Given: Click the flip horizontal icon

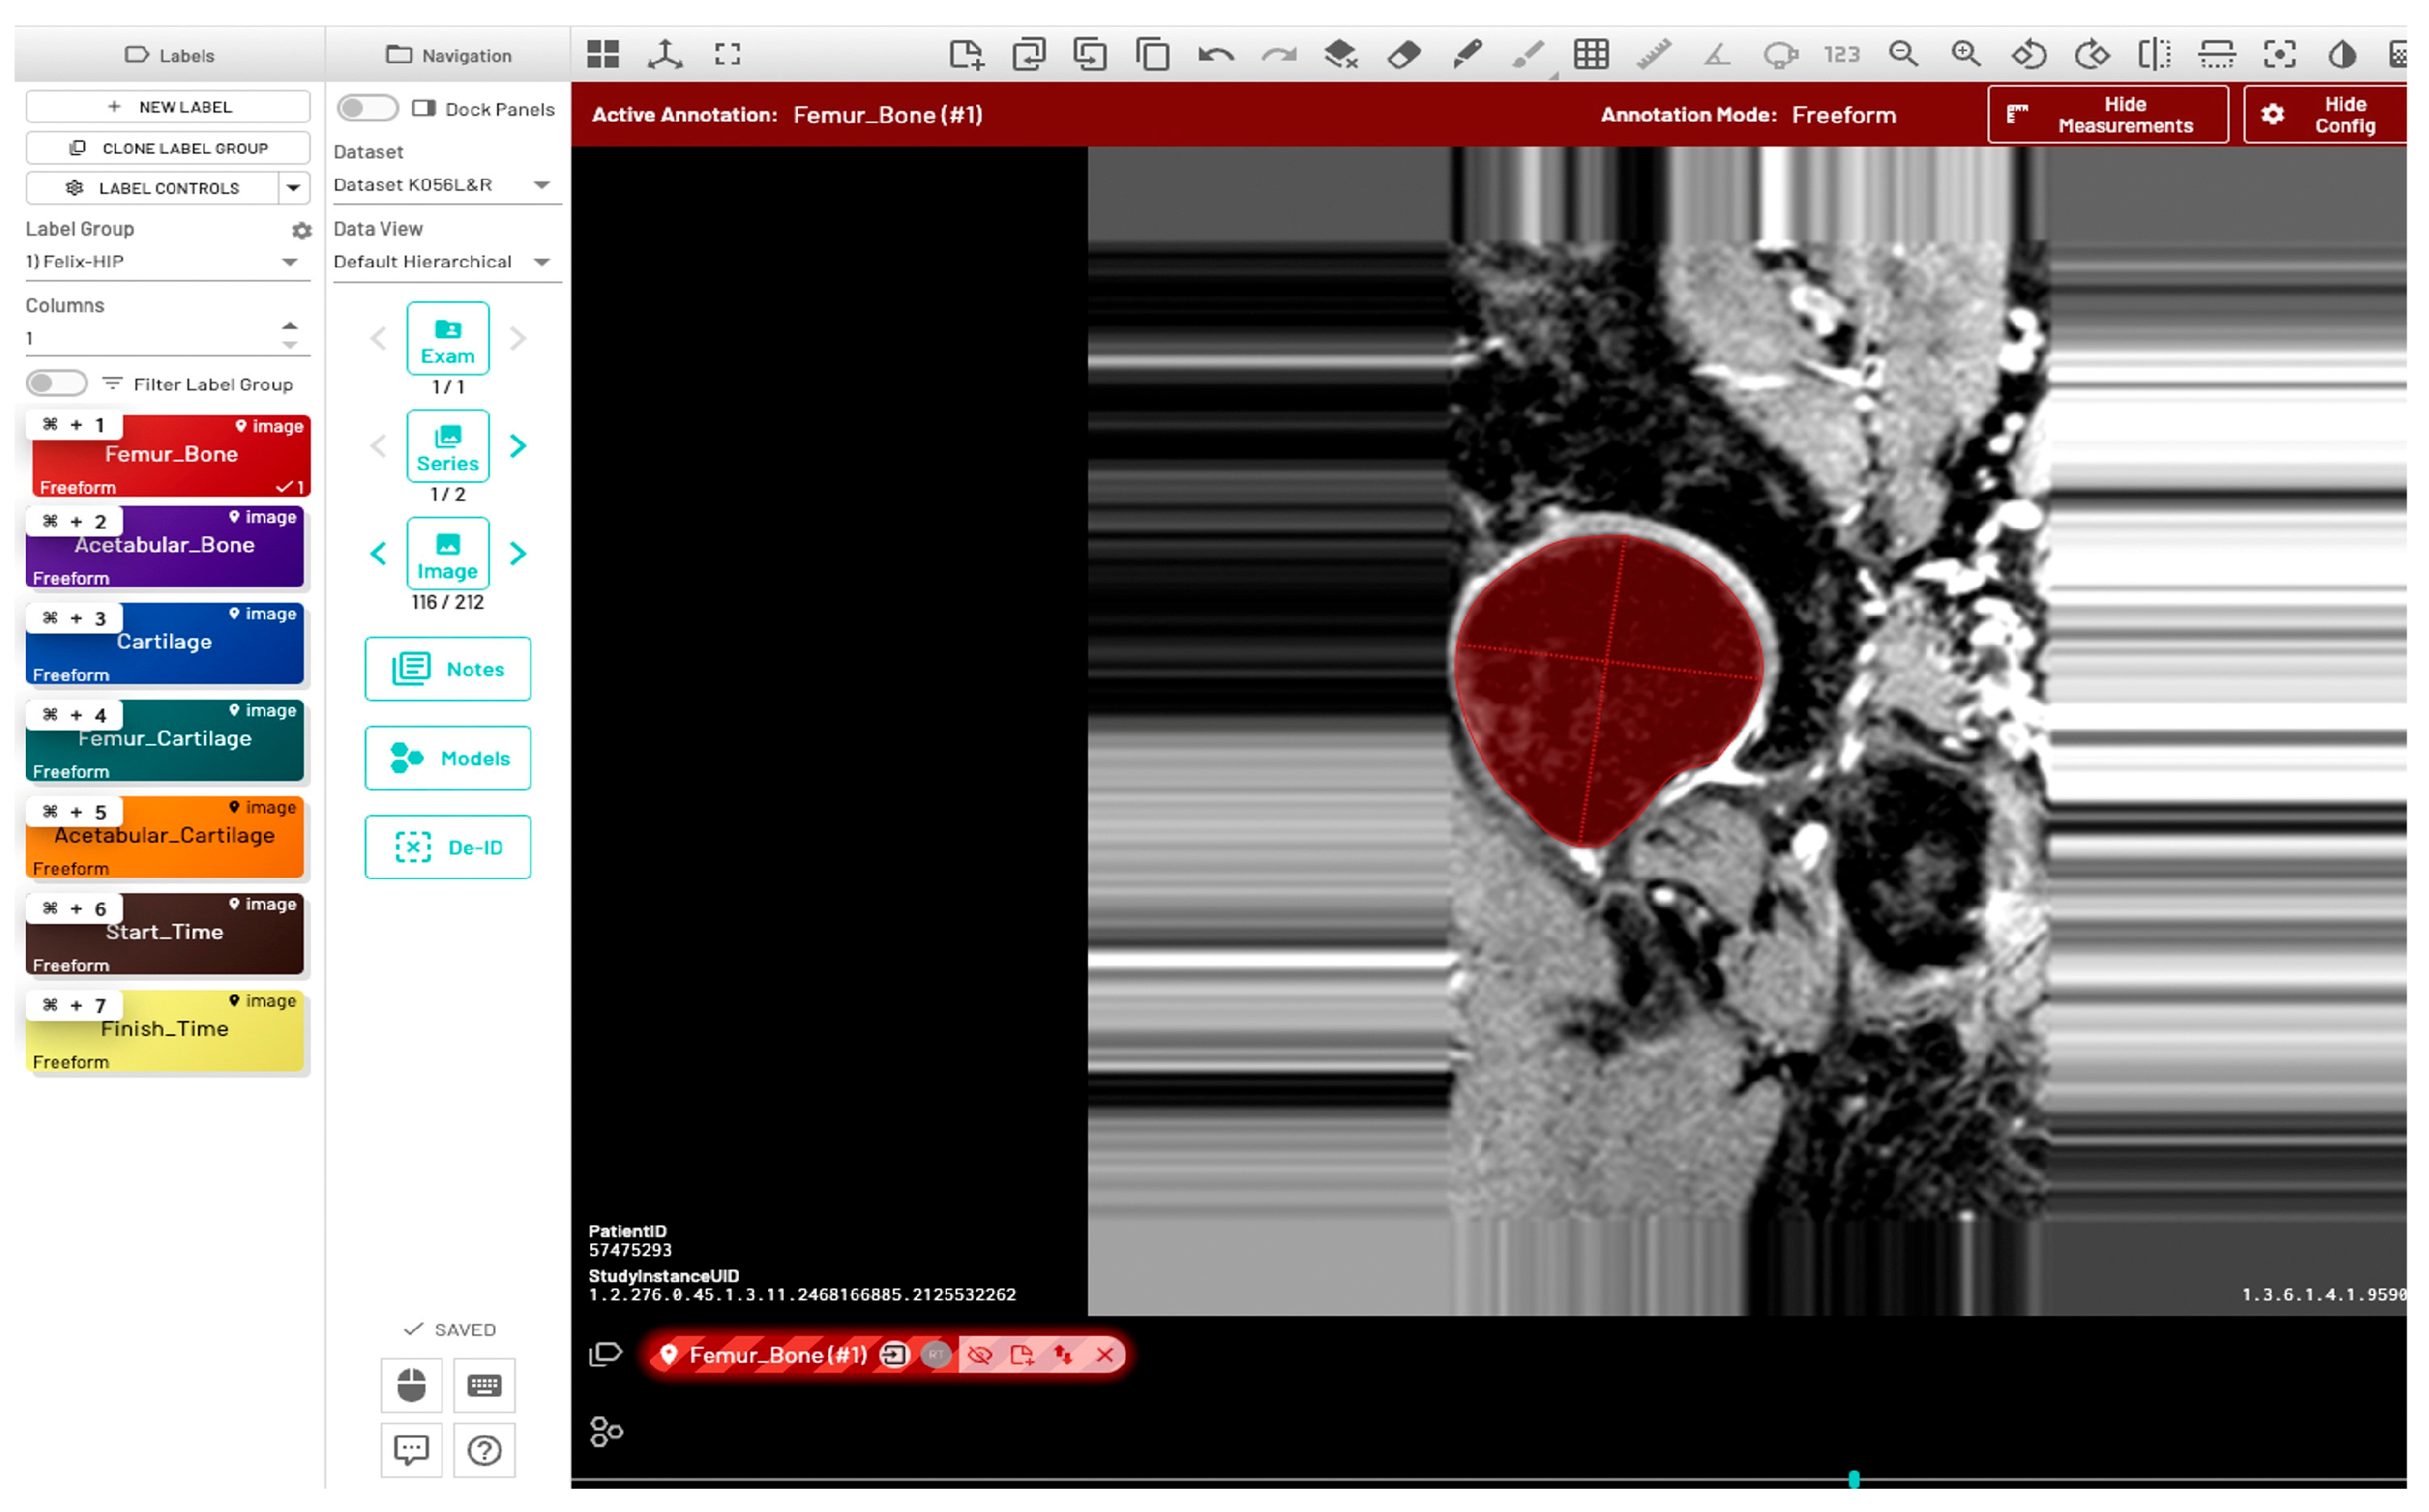Looking at the screenshot, I should point(2154,54).
